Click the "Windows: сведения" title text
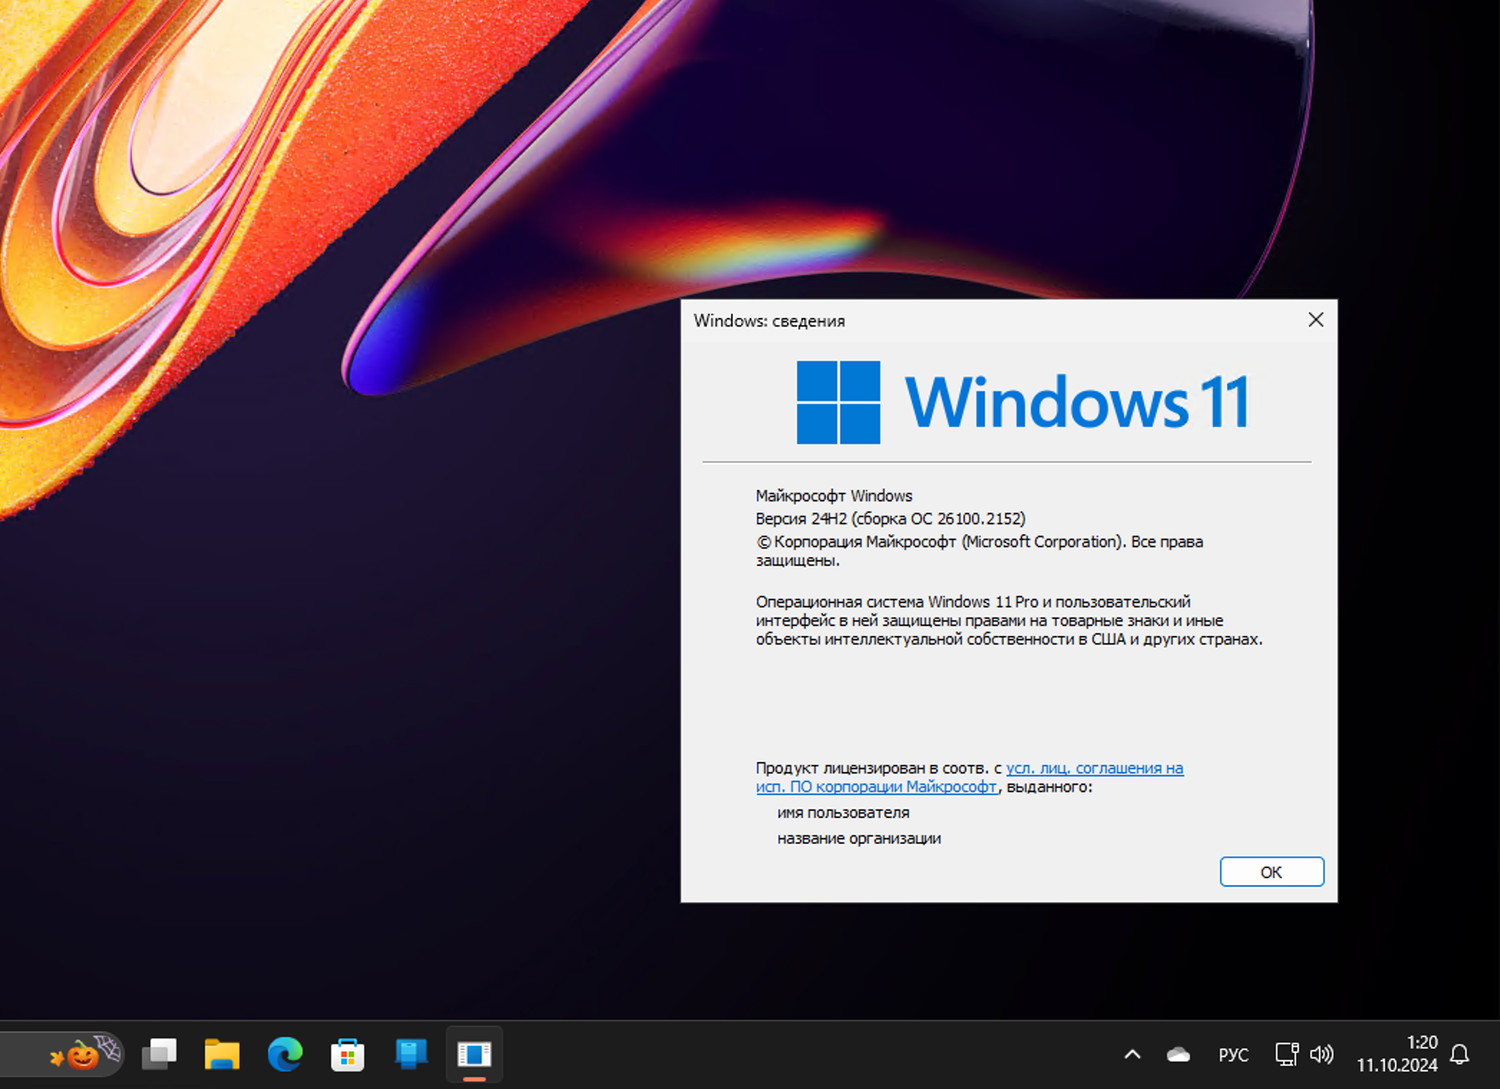This screenshot has width=1500, height=1089. click(769, 321)
